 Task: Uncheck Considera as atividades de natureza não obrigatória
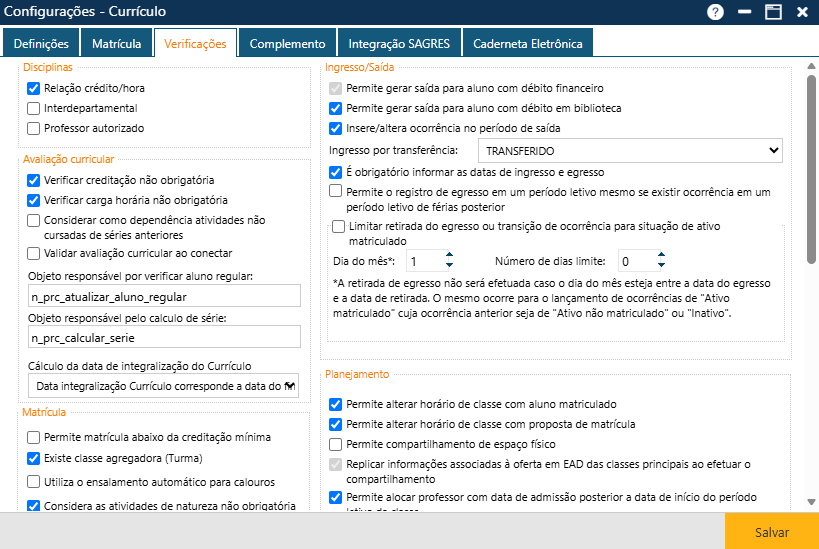pos(33,506)
